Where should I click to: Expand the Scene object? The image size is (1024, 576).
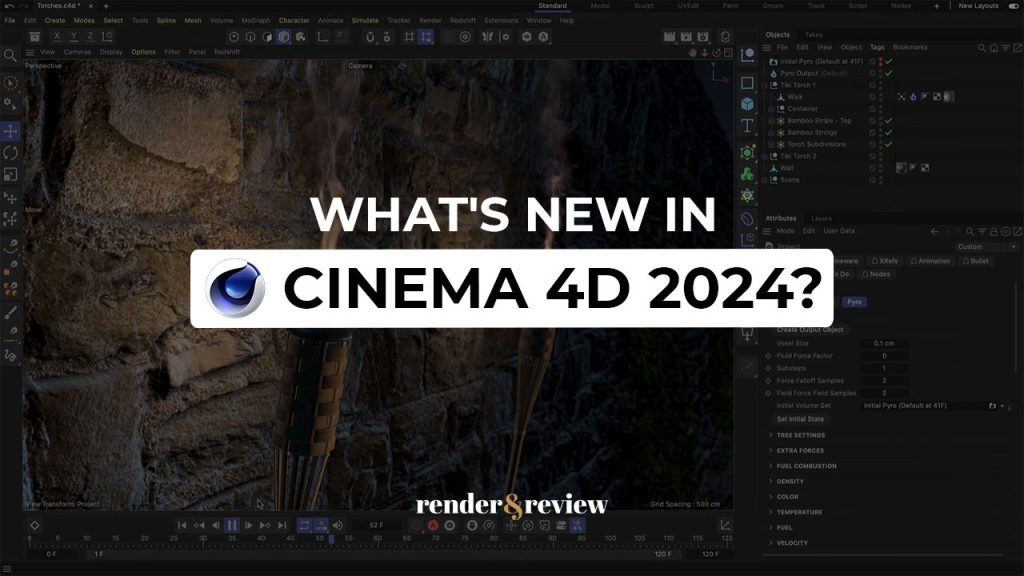click(x=765, y=180)
